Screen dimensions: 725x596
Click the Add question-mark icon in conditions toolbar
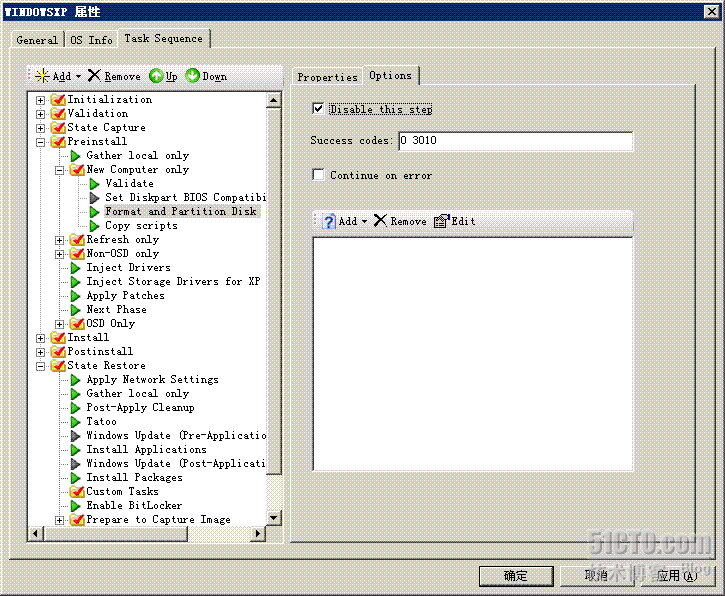[328, 221]
